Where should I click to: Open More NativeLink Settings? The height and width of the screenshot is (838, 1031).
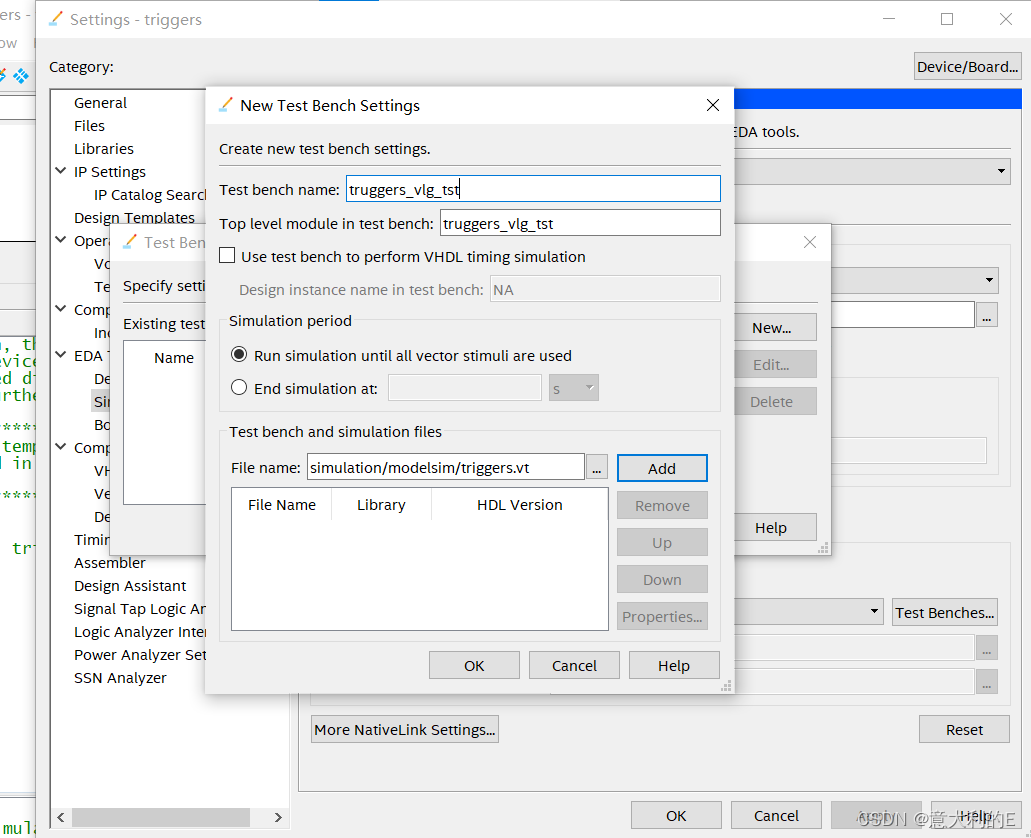[404, 729]
